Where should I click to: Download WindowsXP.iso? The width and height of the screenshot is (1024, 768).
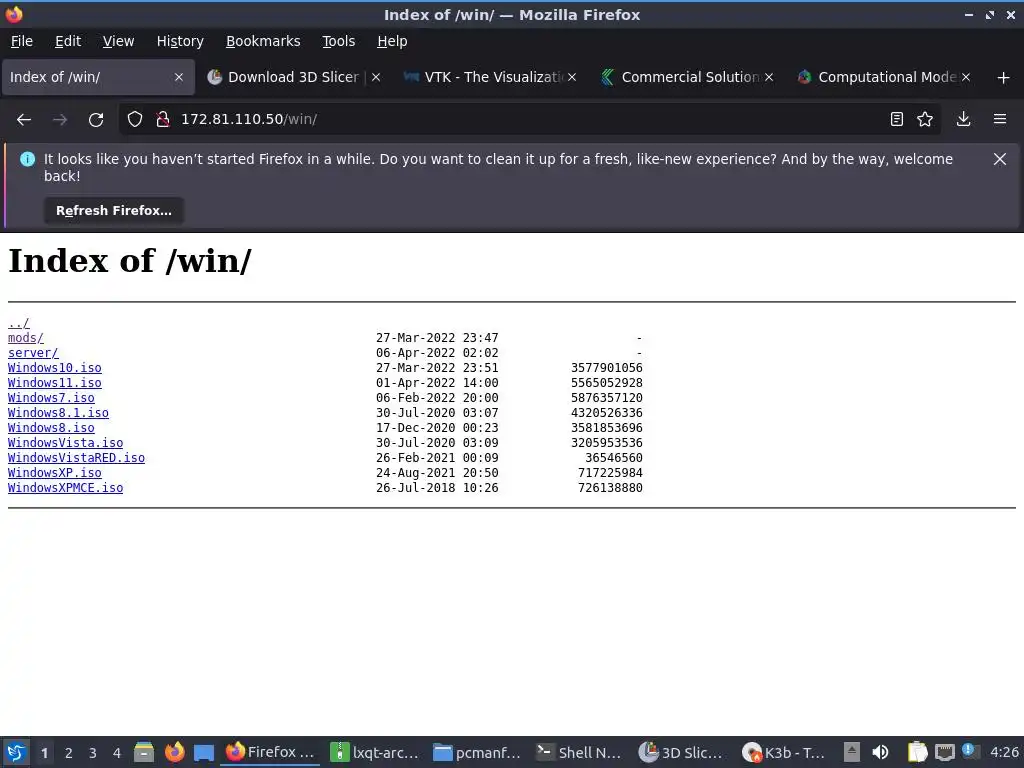click(x=54, y=473)
